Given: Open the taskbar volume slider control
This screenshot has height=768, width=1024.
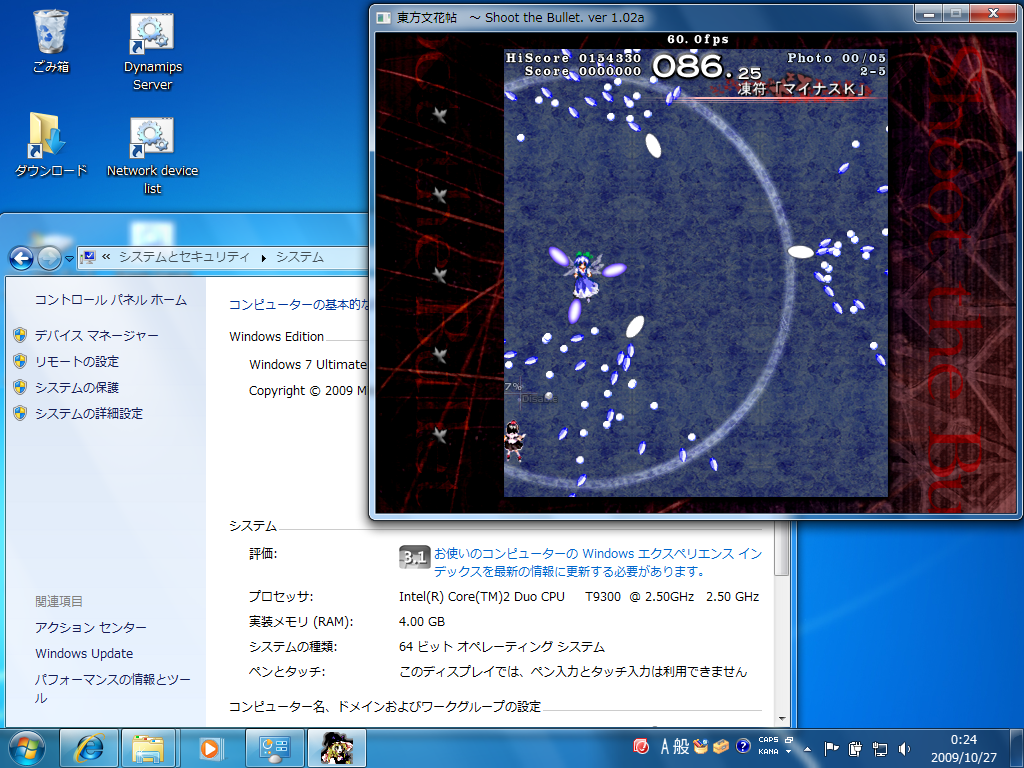Looking at the screenshot, I should coord(903,747).
